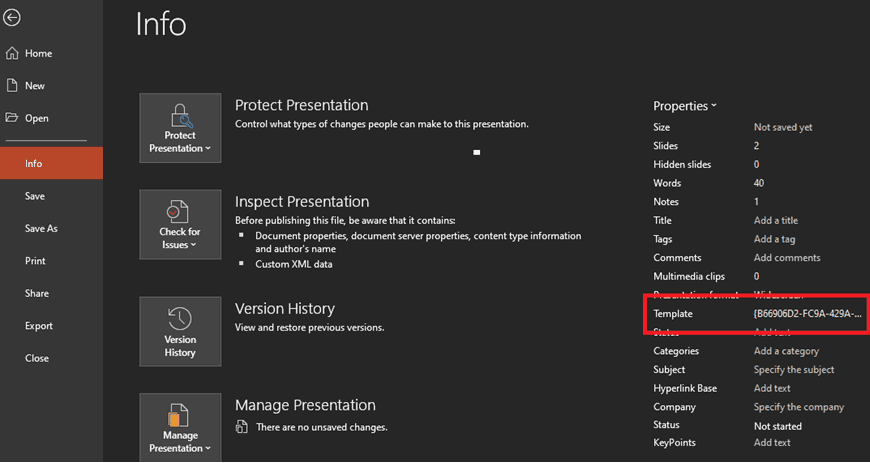The width and height of the screenshot is (870, 463).
Task: Open the Version History clock icon
Action: tap(180, 318)
